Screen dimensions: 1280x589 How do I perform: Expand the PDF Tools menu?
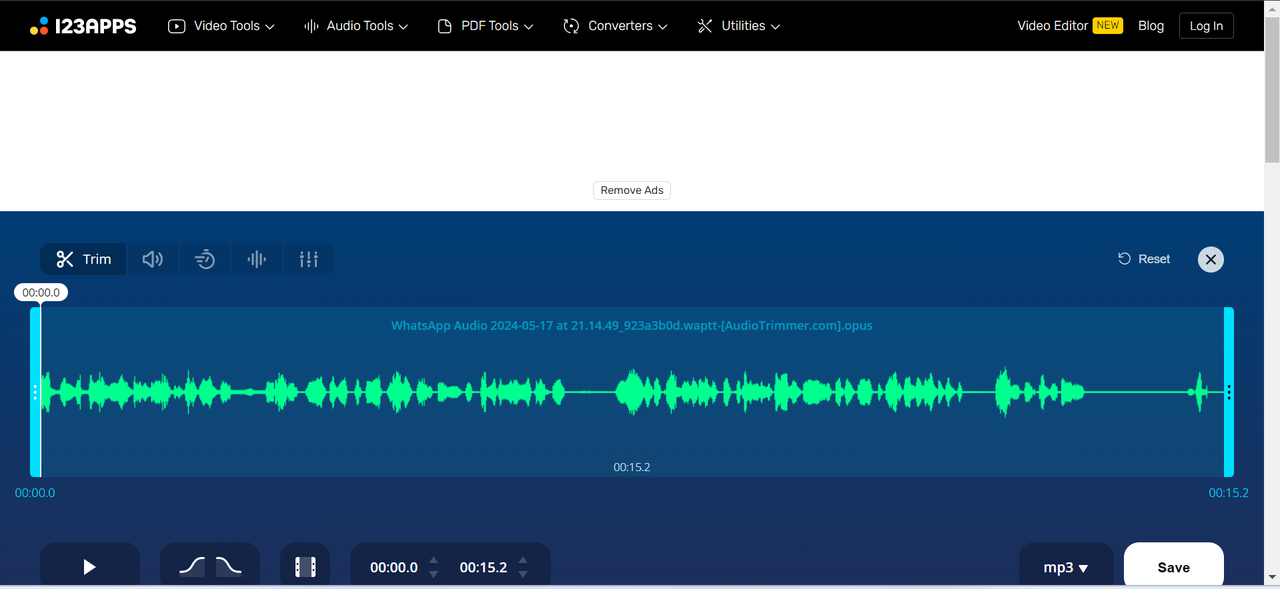pos(485,26)
